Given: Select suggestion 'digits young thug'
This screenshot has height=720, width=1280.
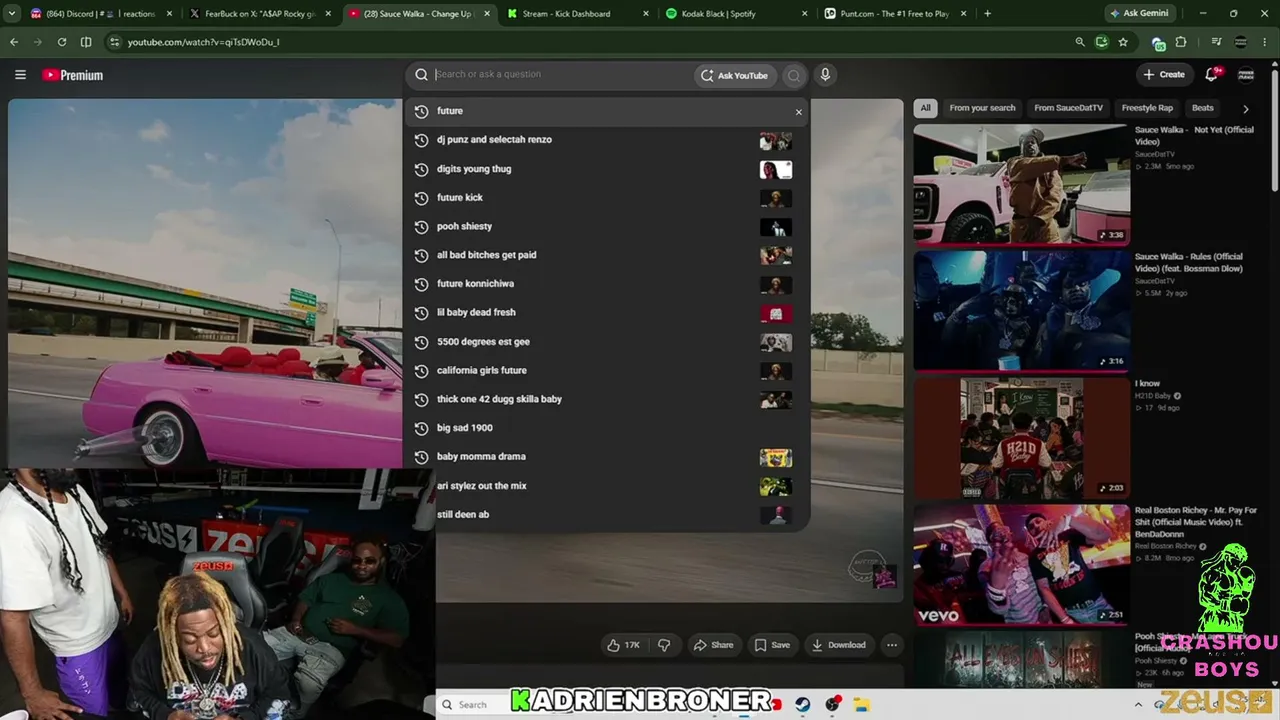Looking at the screenshot, I should pos(606,169).
